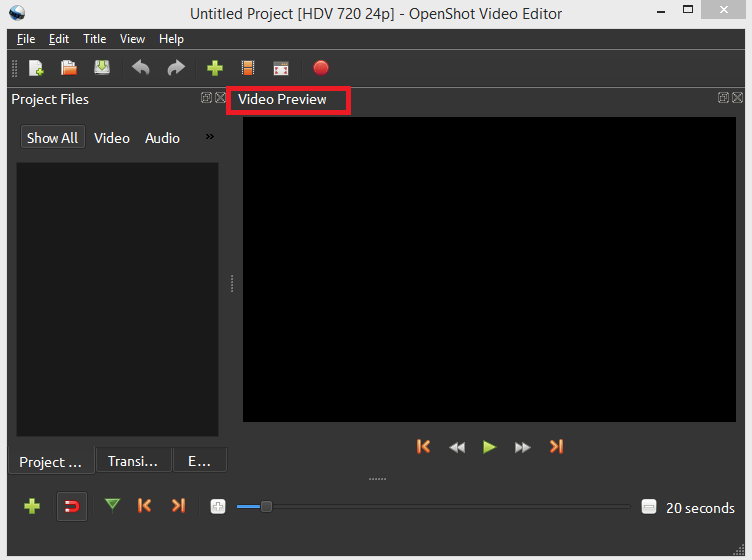Jump to start in the preview controls

423,447
